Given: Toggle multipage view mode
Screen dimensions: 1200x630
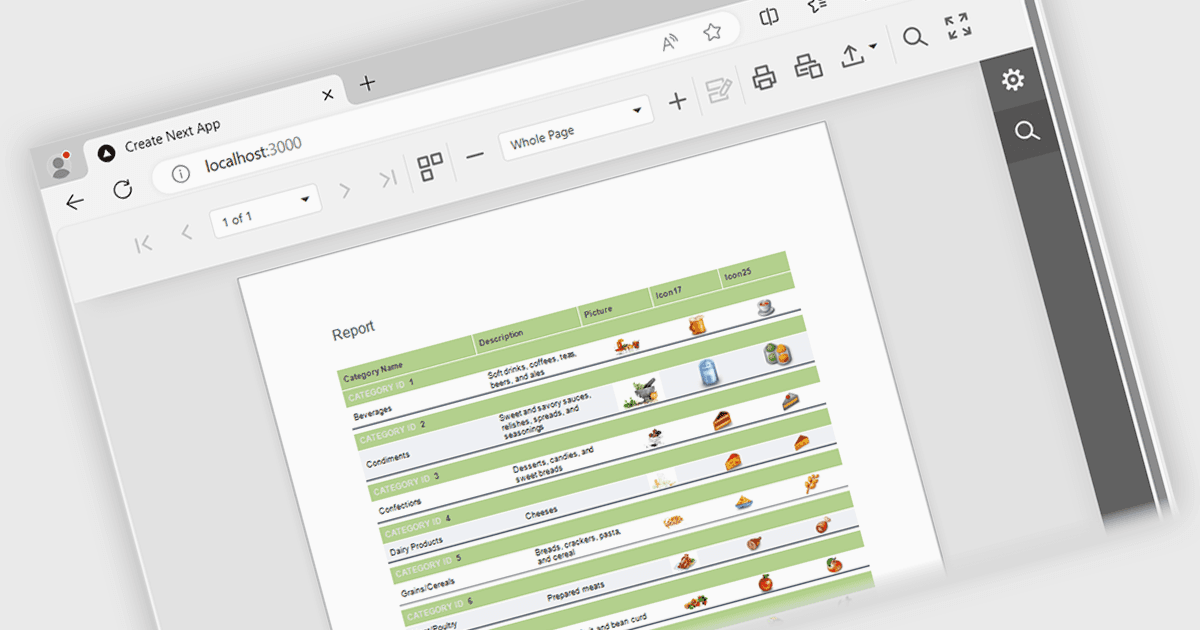Looking at the screenshot, I should [x=431, y=167].
